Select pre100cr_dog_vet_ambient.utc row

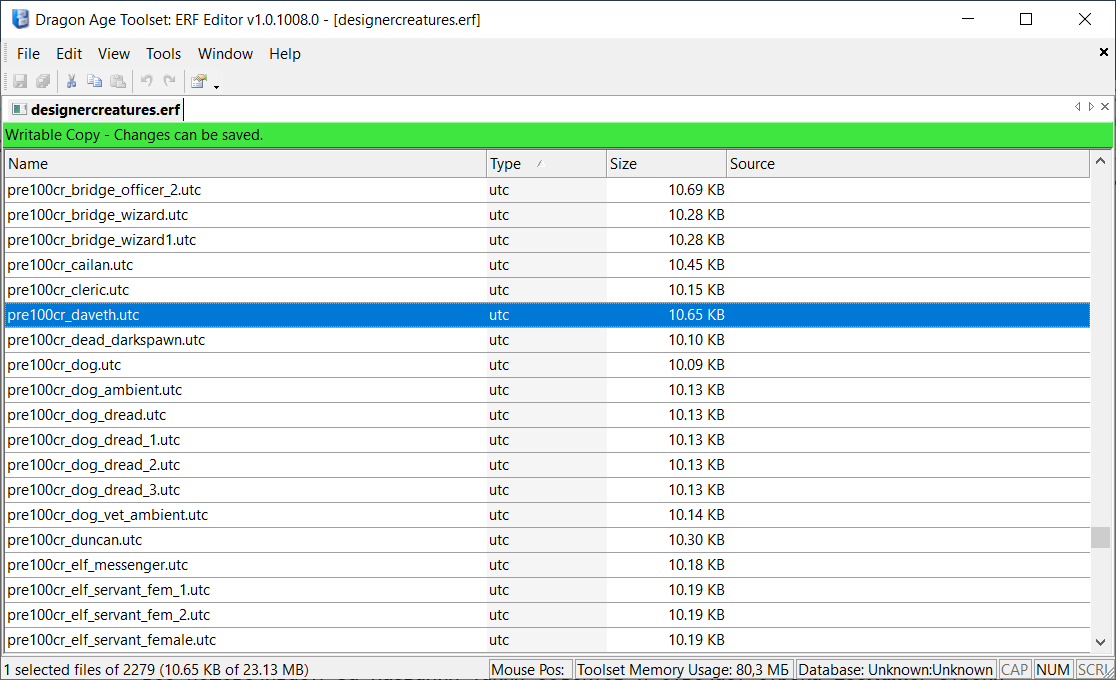[547, 515]
